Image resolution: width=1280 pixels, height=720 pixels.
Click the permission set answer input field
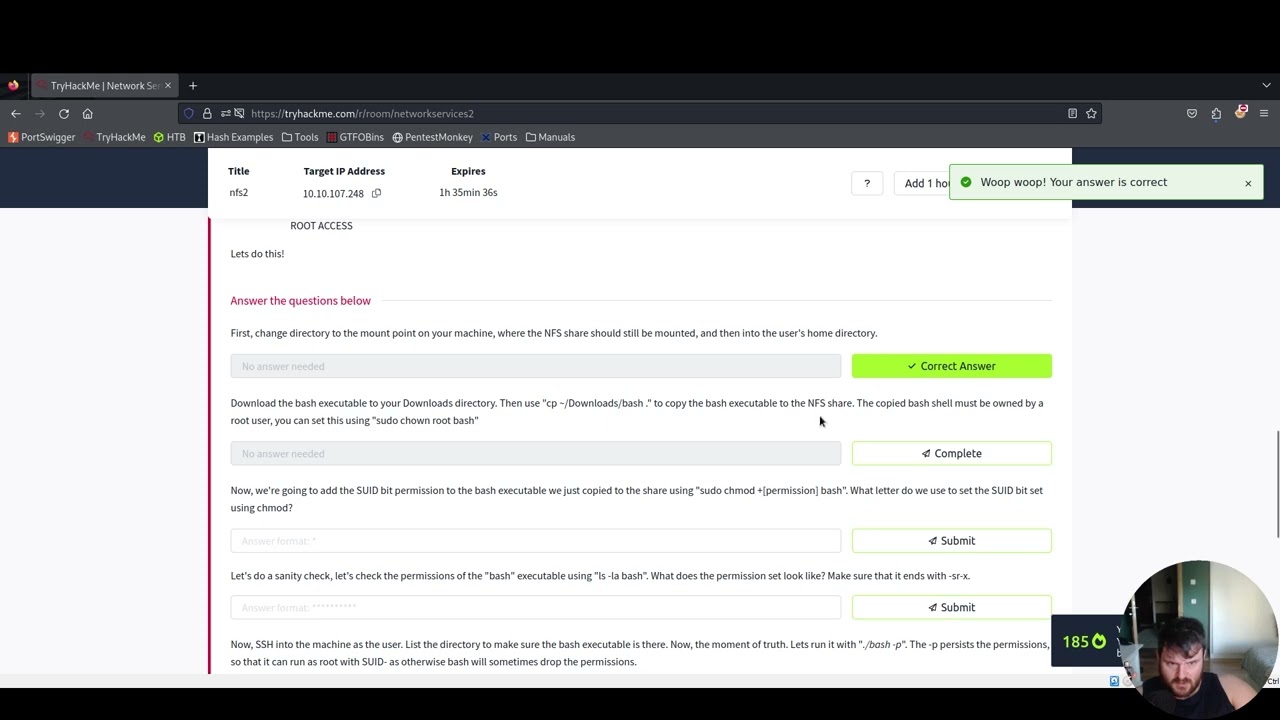536,608
